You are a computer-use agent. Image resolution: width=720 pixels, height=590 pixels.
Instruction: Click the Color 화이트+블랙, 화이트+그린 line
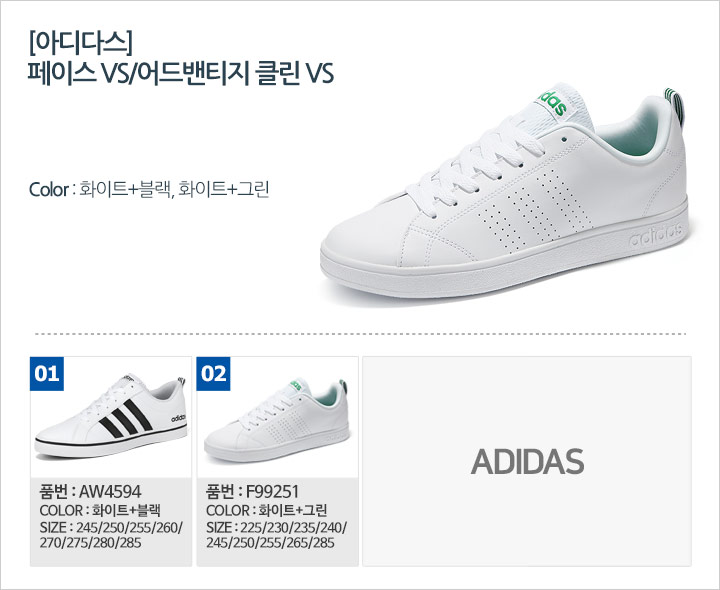tap(149, 189)
